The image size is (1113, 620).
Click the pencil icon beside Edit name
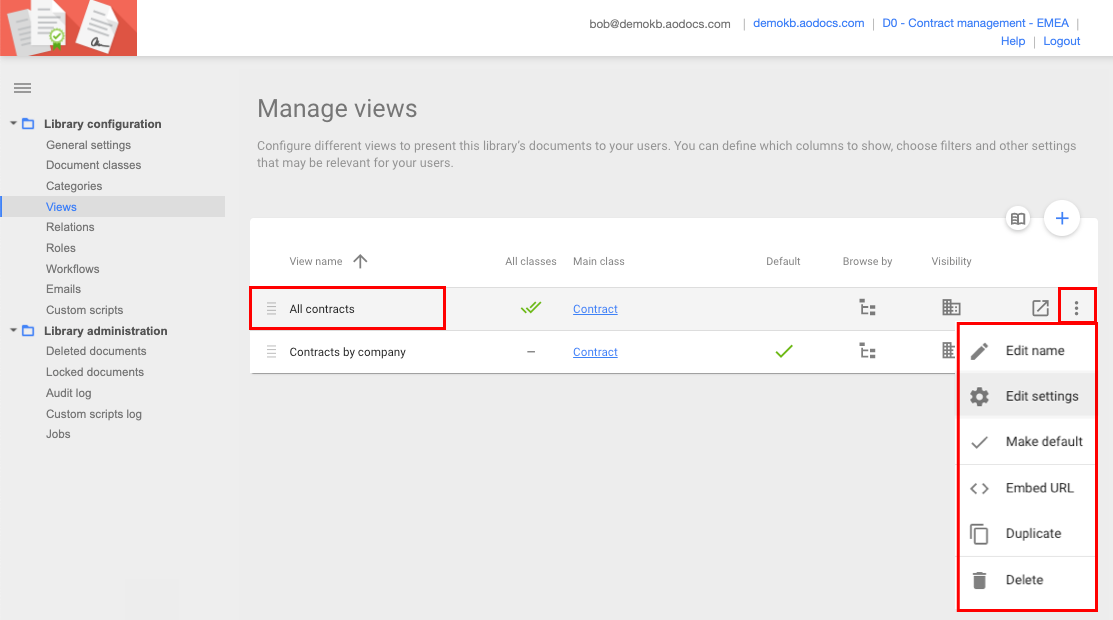[x=980, y=349]
